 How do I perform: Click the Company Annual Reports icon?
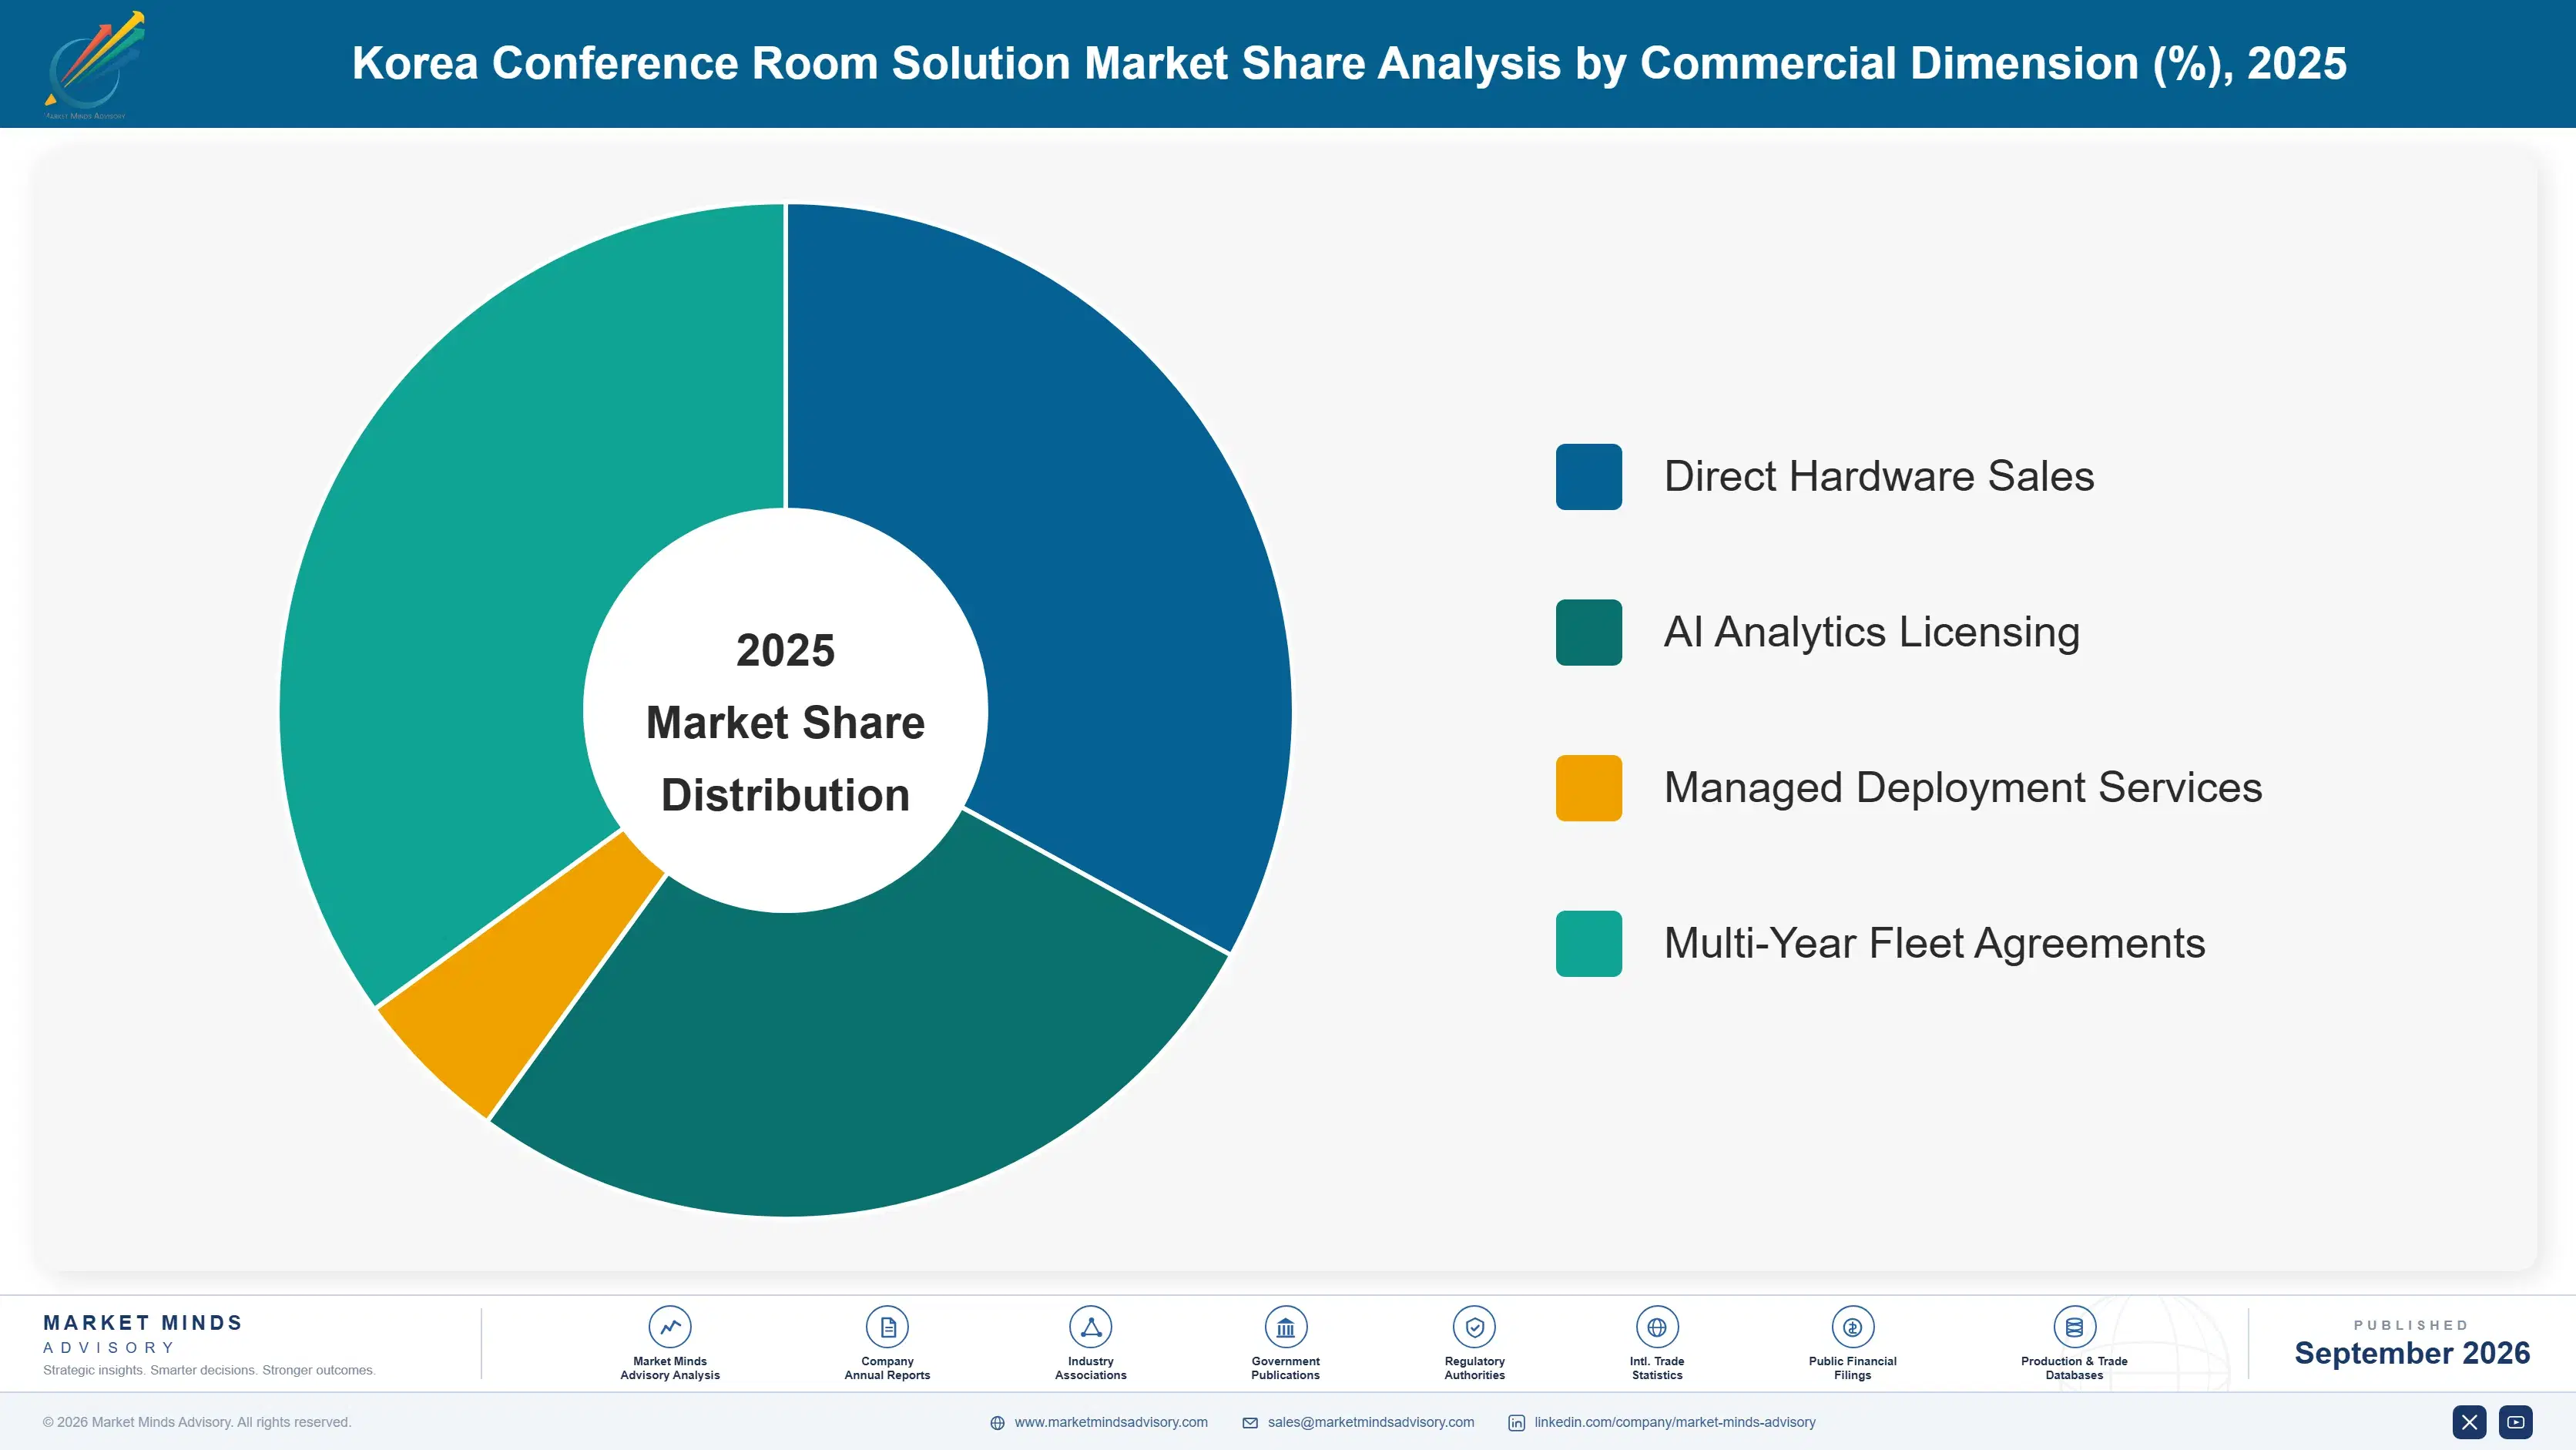(887, 1327)
